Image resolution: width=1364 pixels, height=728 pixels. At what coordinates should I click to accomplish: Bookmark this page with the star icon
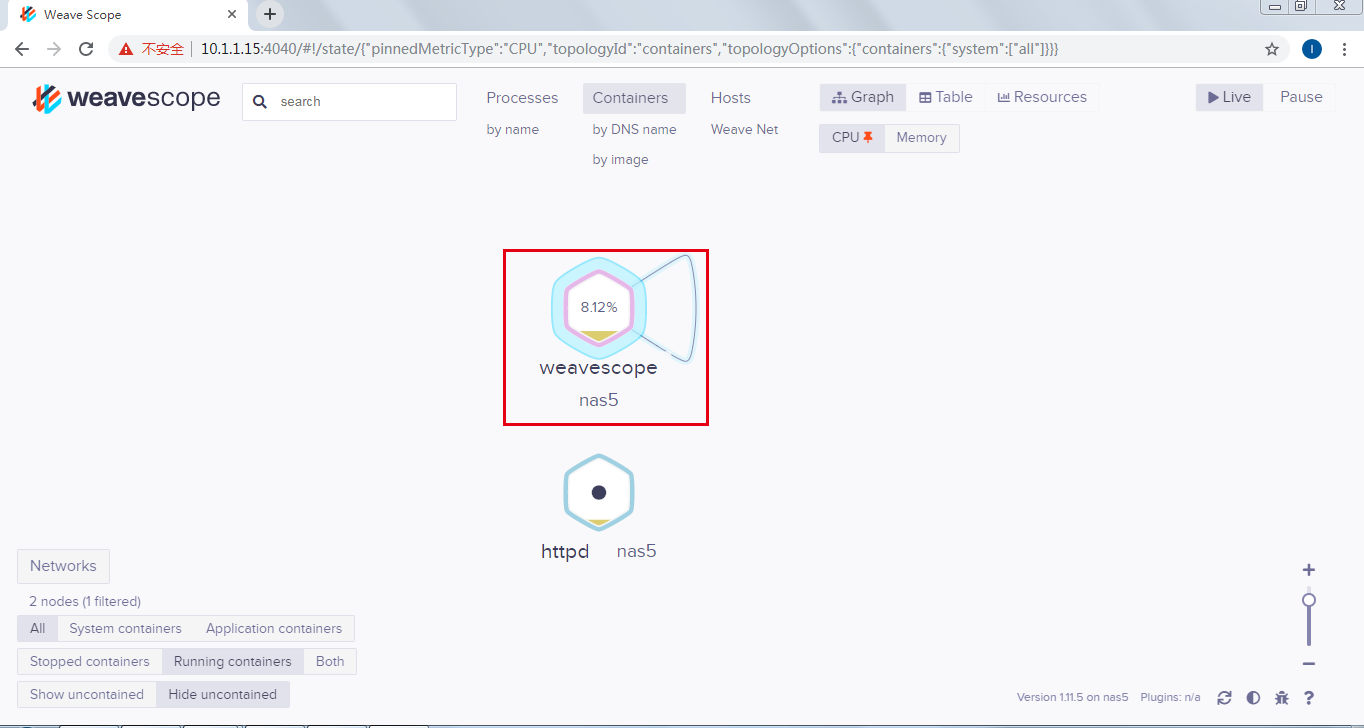pos(1272,49)
